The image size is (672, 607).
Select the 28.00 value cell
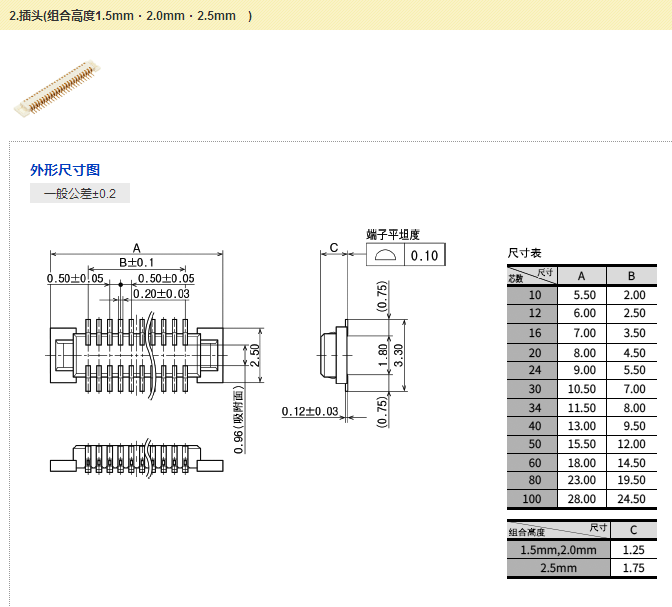point(583,498)
